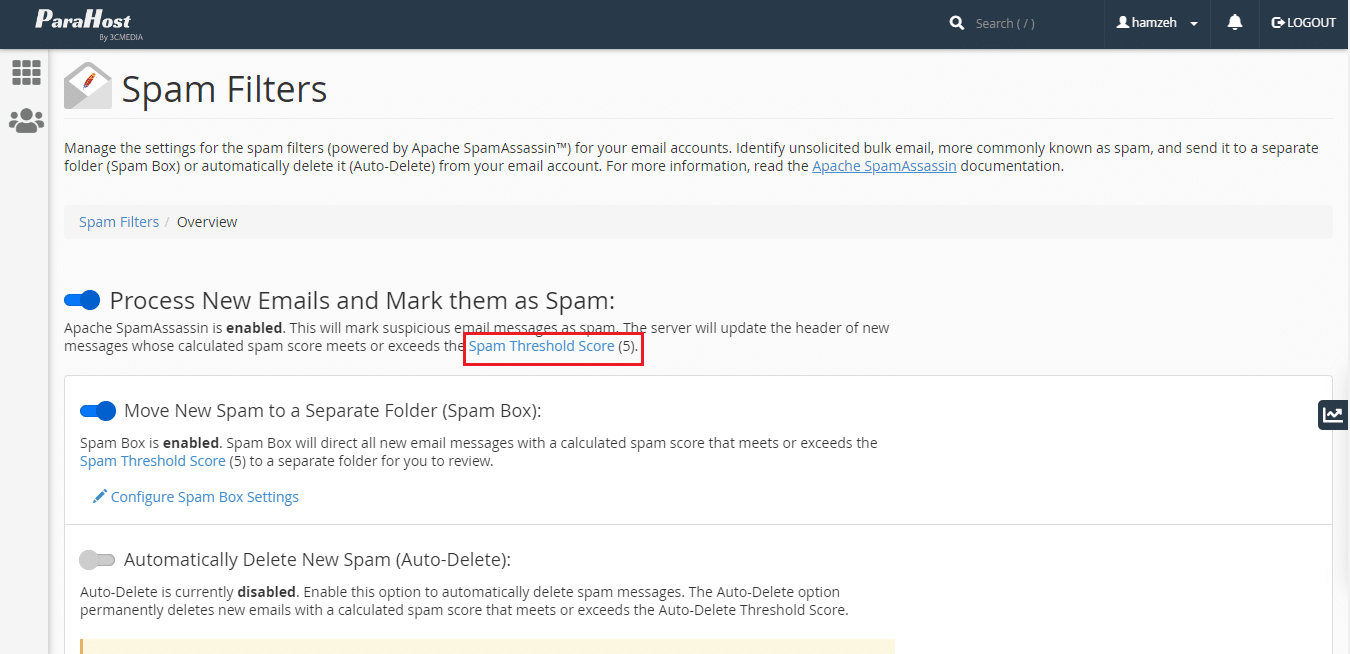Click the Spam Threshold Score link under Spam Box
The image size is (1350, 654).
(x=153, y=461)
